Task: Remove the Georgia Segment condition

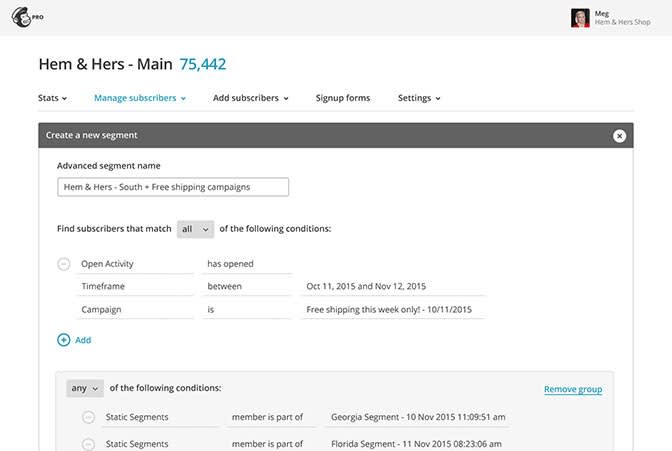Action: [88, 417]
